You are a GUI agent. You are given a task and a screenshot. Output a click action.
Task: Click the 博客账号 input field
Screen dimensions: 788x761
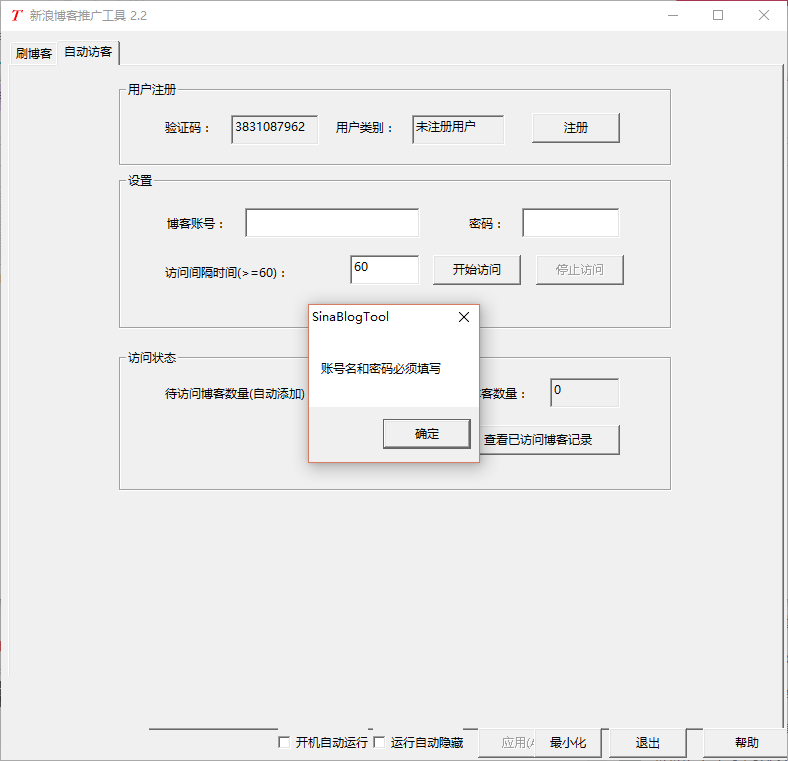331,223
